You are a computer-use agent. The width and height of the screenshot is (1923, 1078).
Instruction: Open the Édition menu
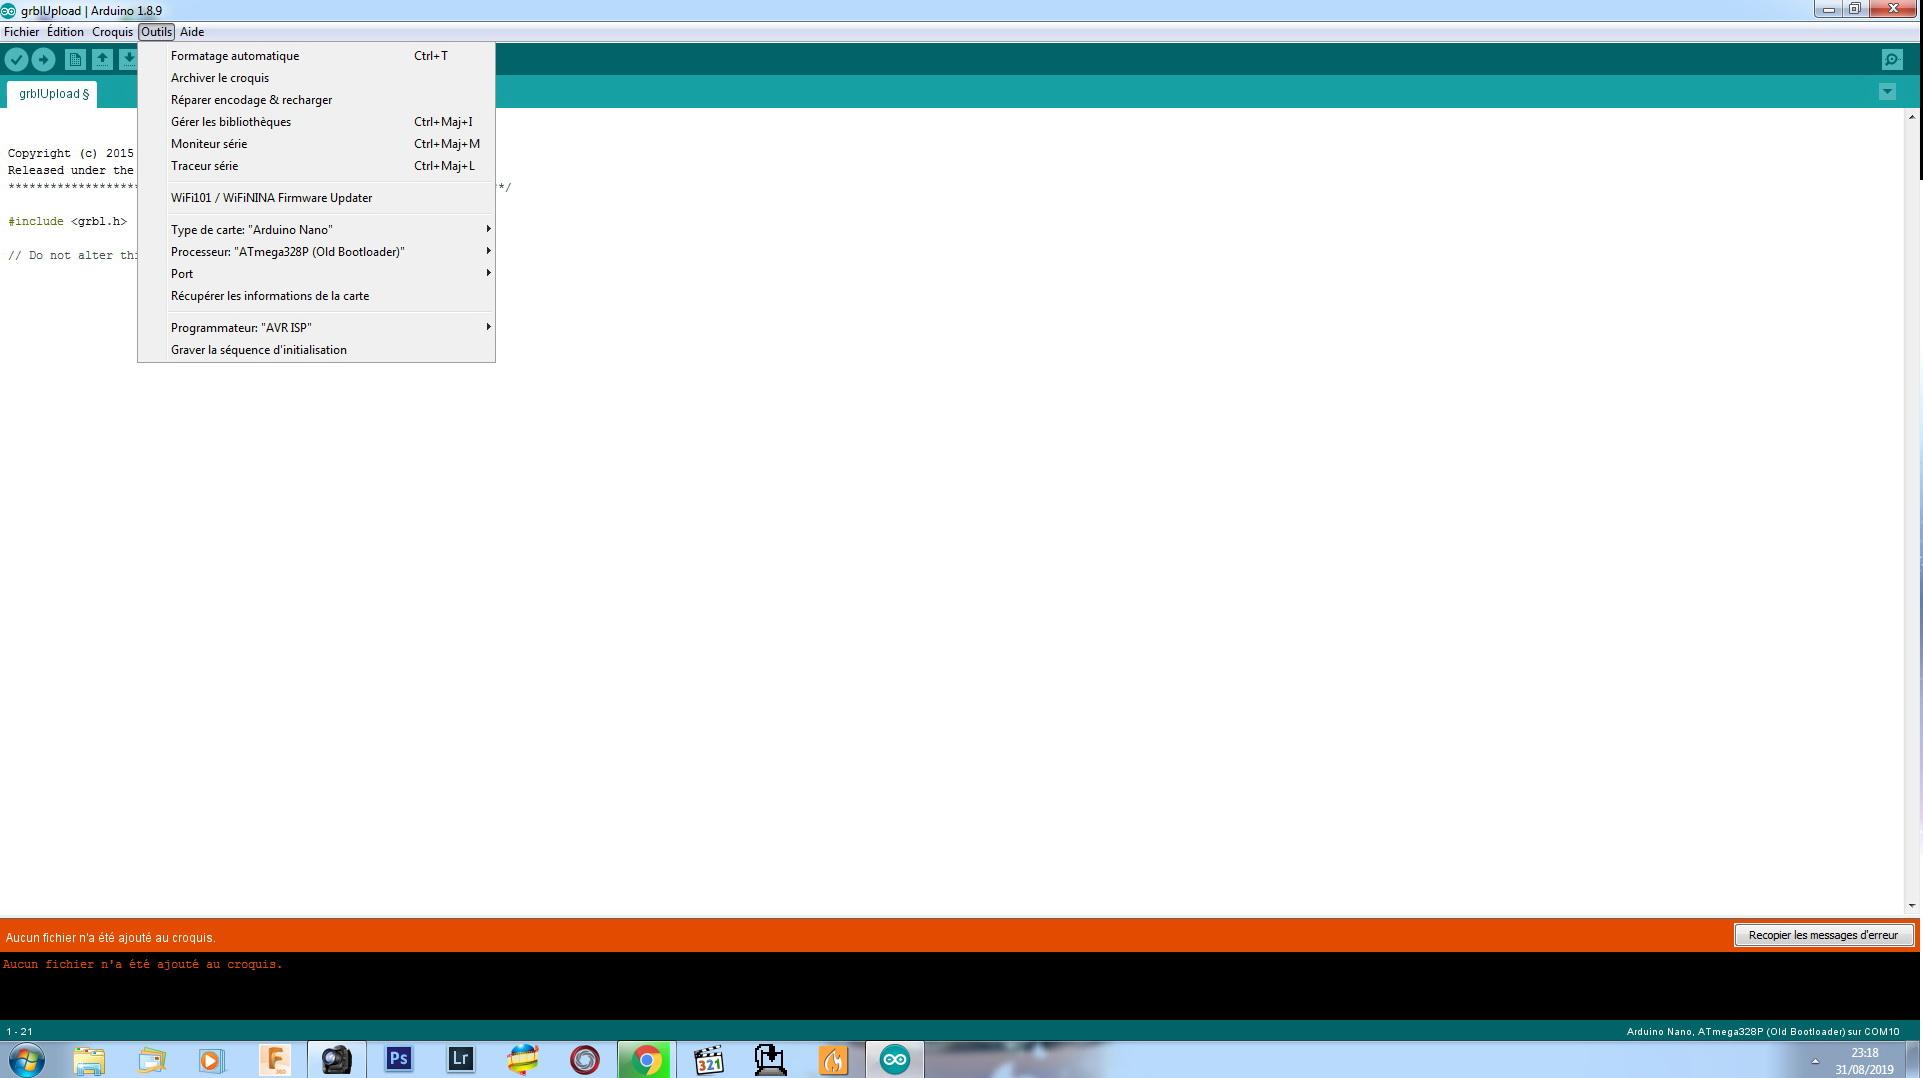(x=65, y=32)
